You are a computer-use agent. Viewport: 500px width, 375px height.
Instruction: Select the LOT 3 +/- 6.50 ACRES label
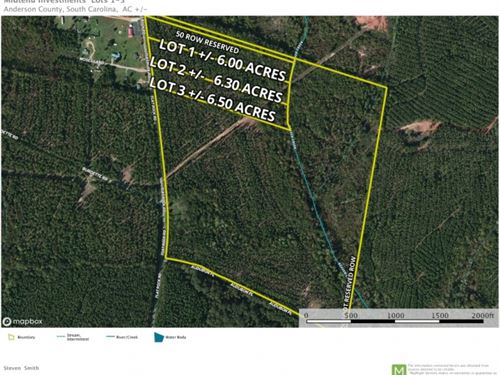click(212, 99)
